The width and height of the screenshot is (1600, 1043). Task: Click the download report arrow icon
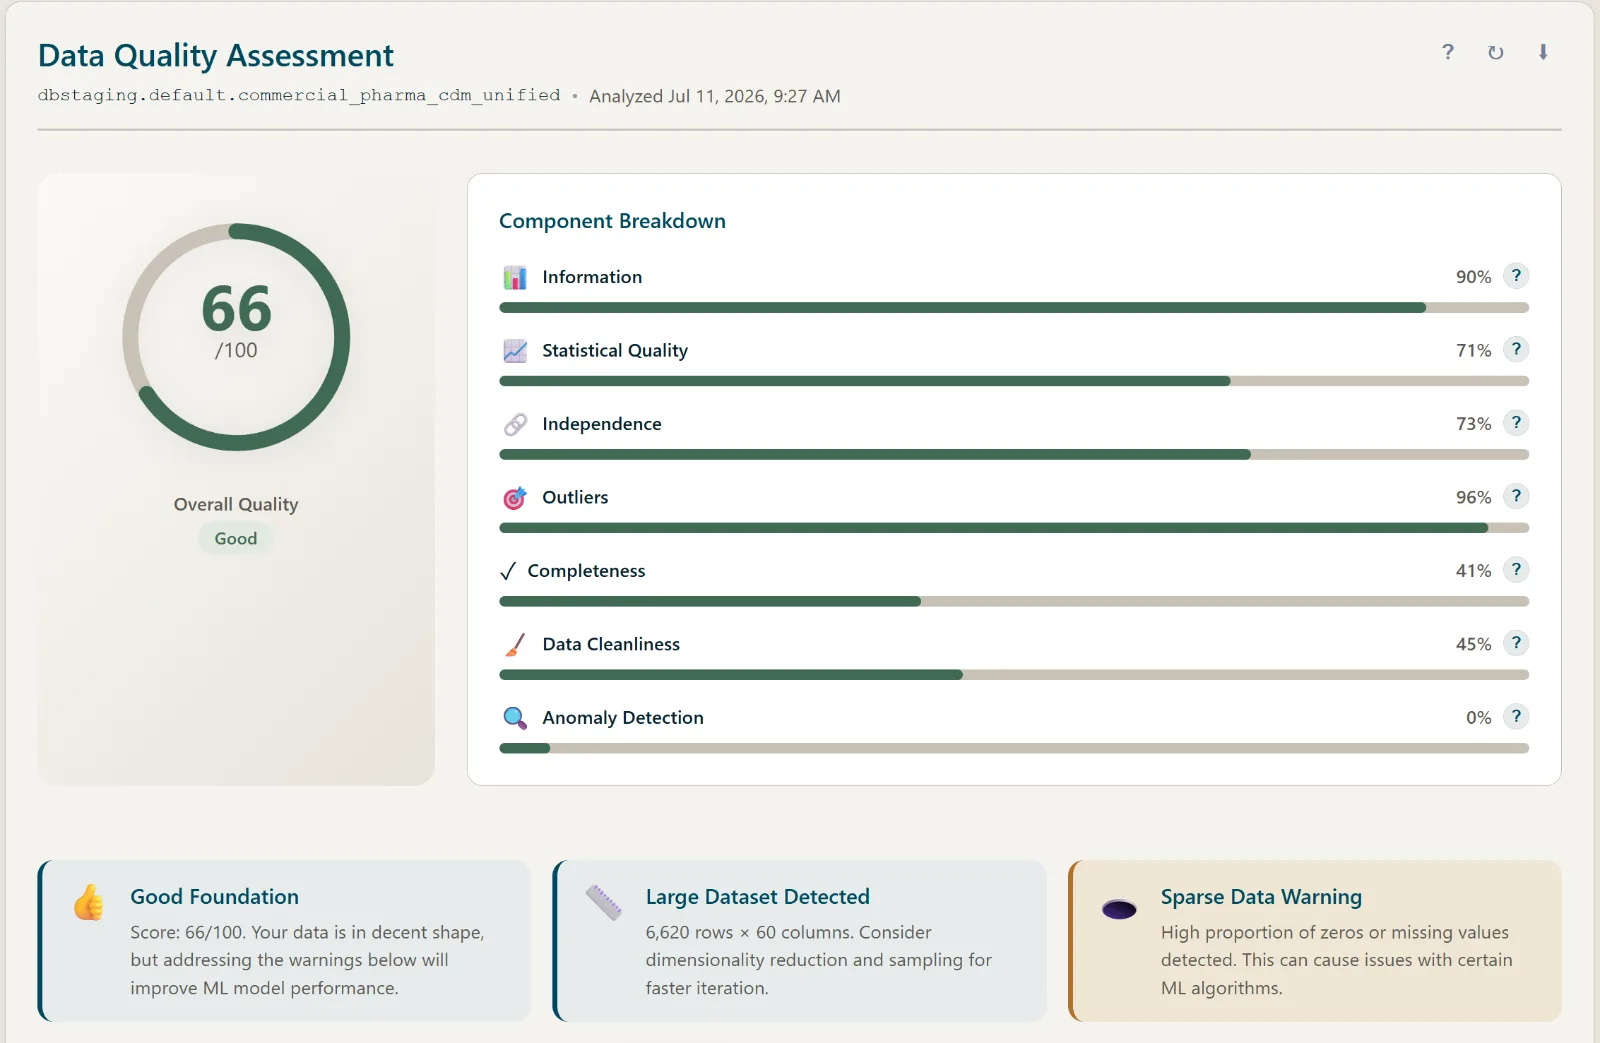1543,52
